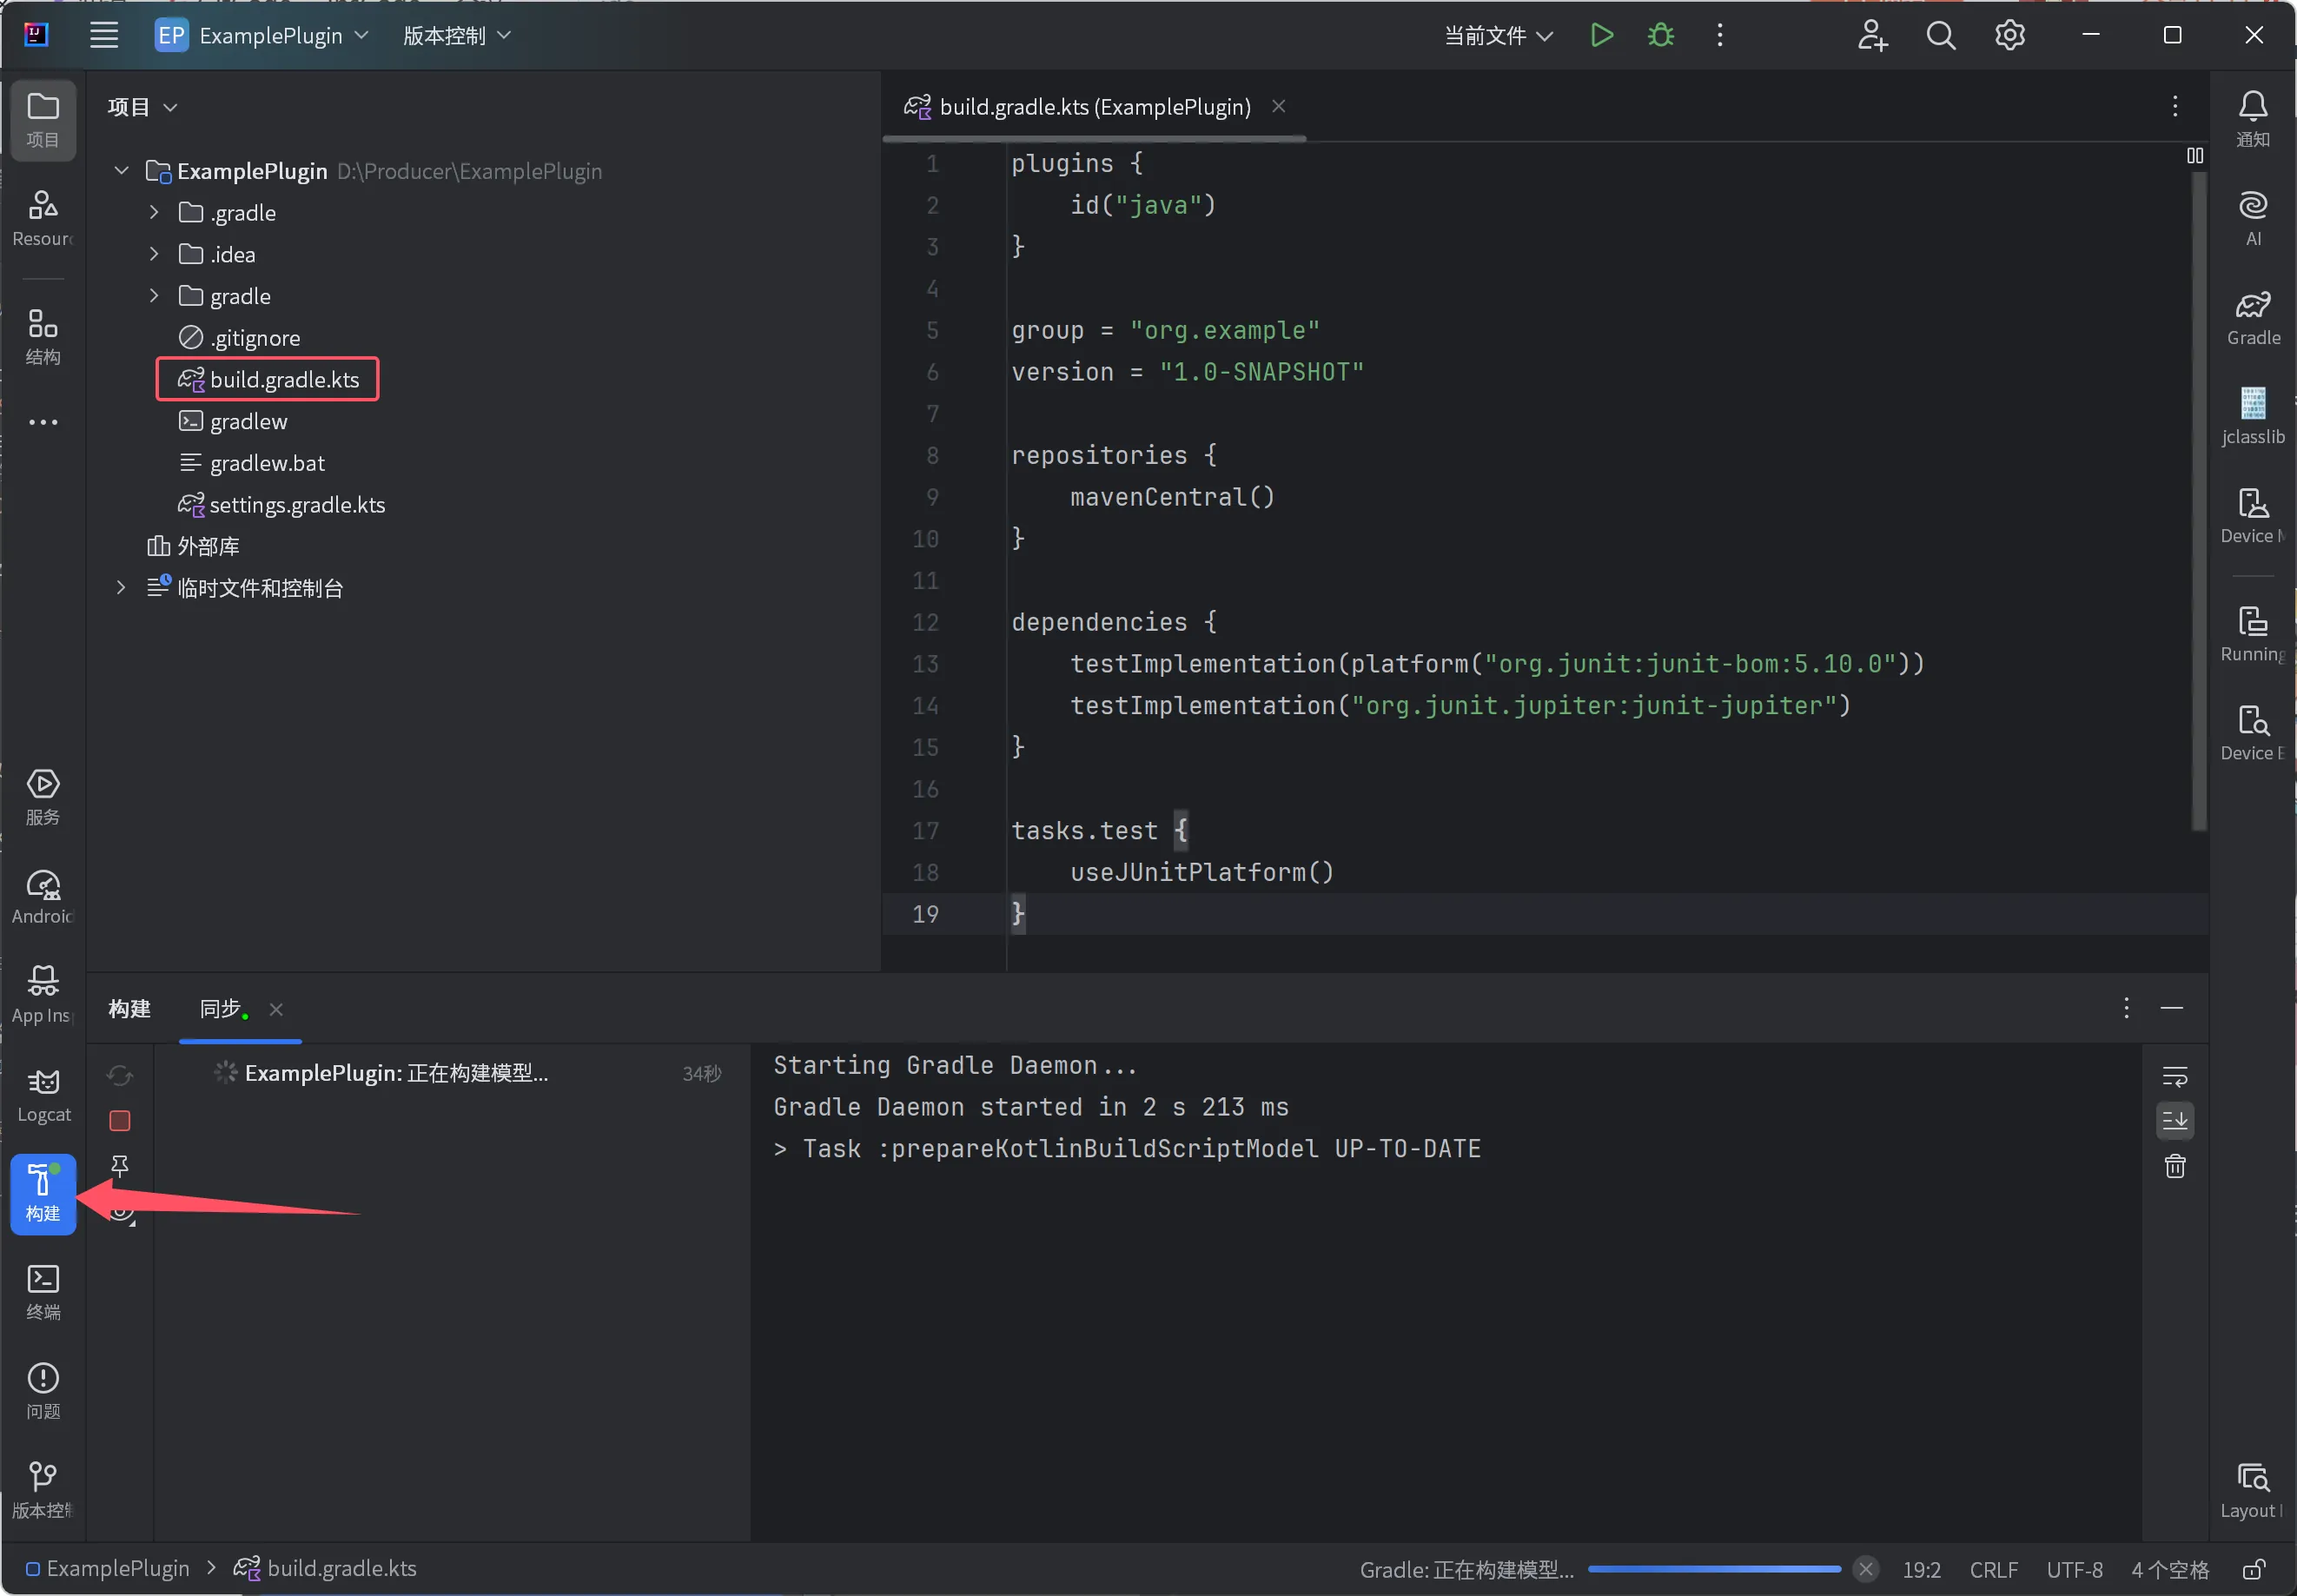2297x1596 pixels.
Task: Expand the gradle folder
Action: coord(154,296)
